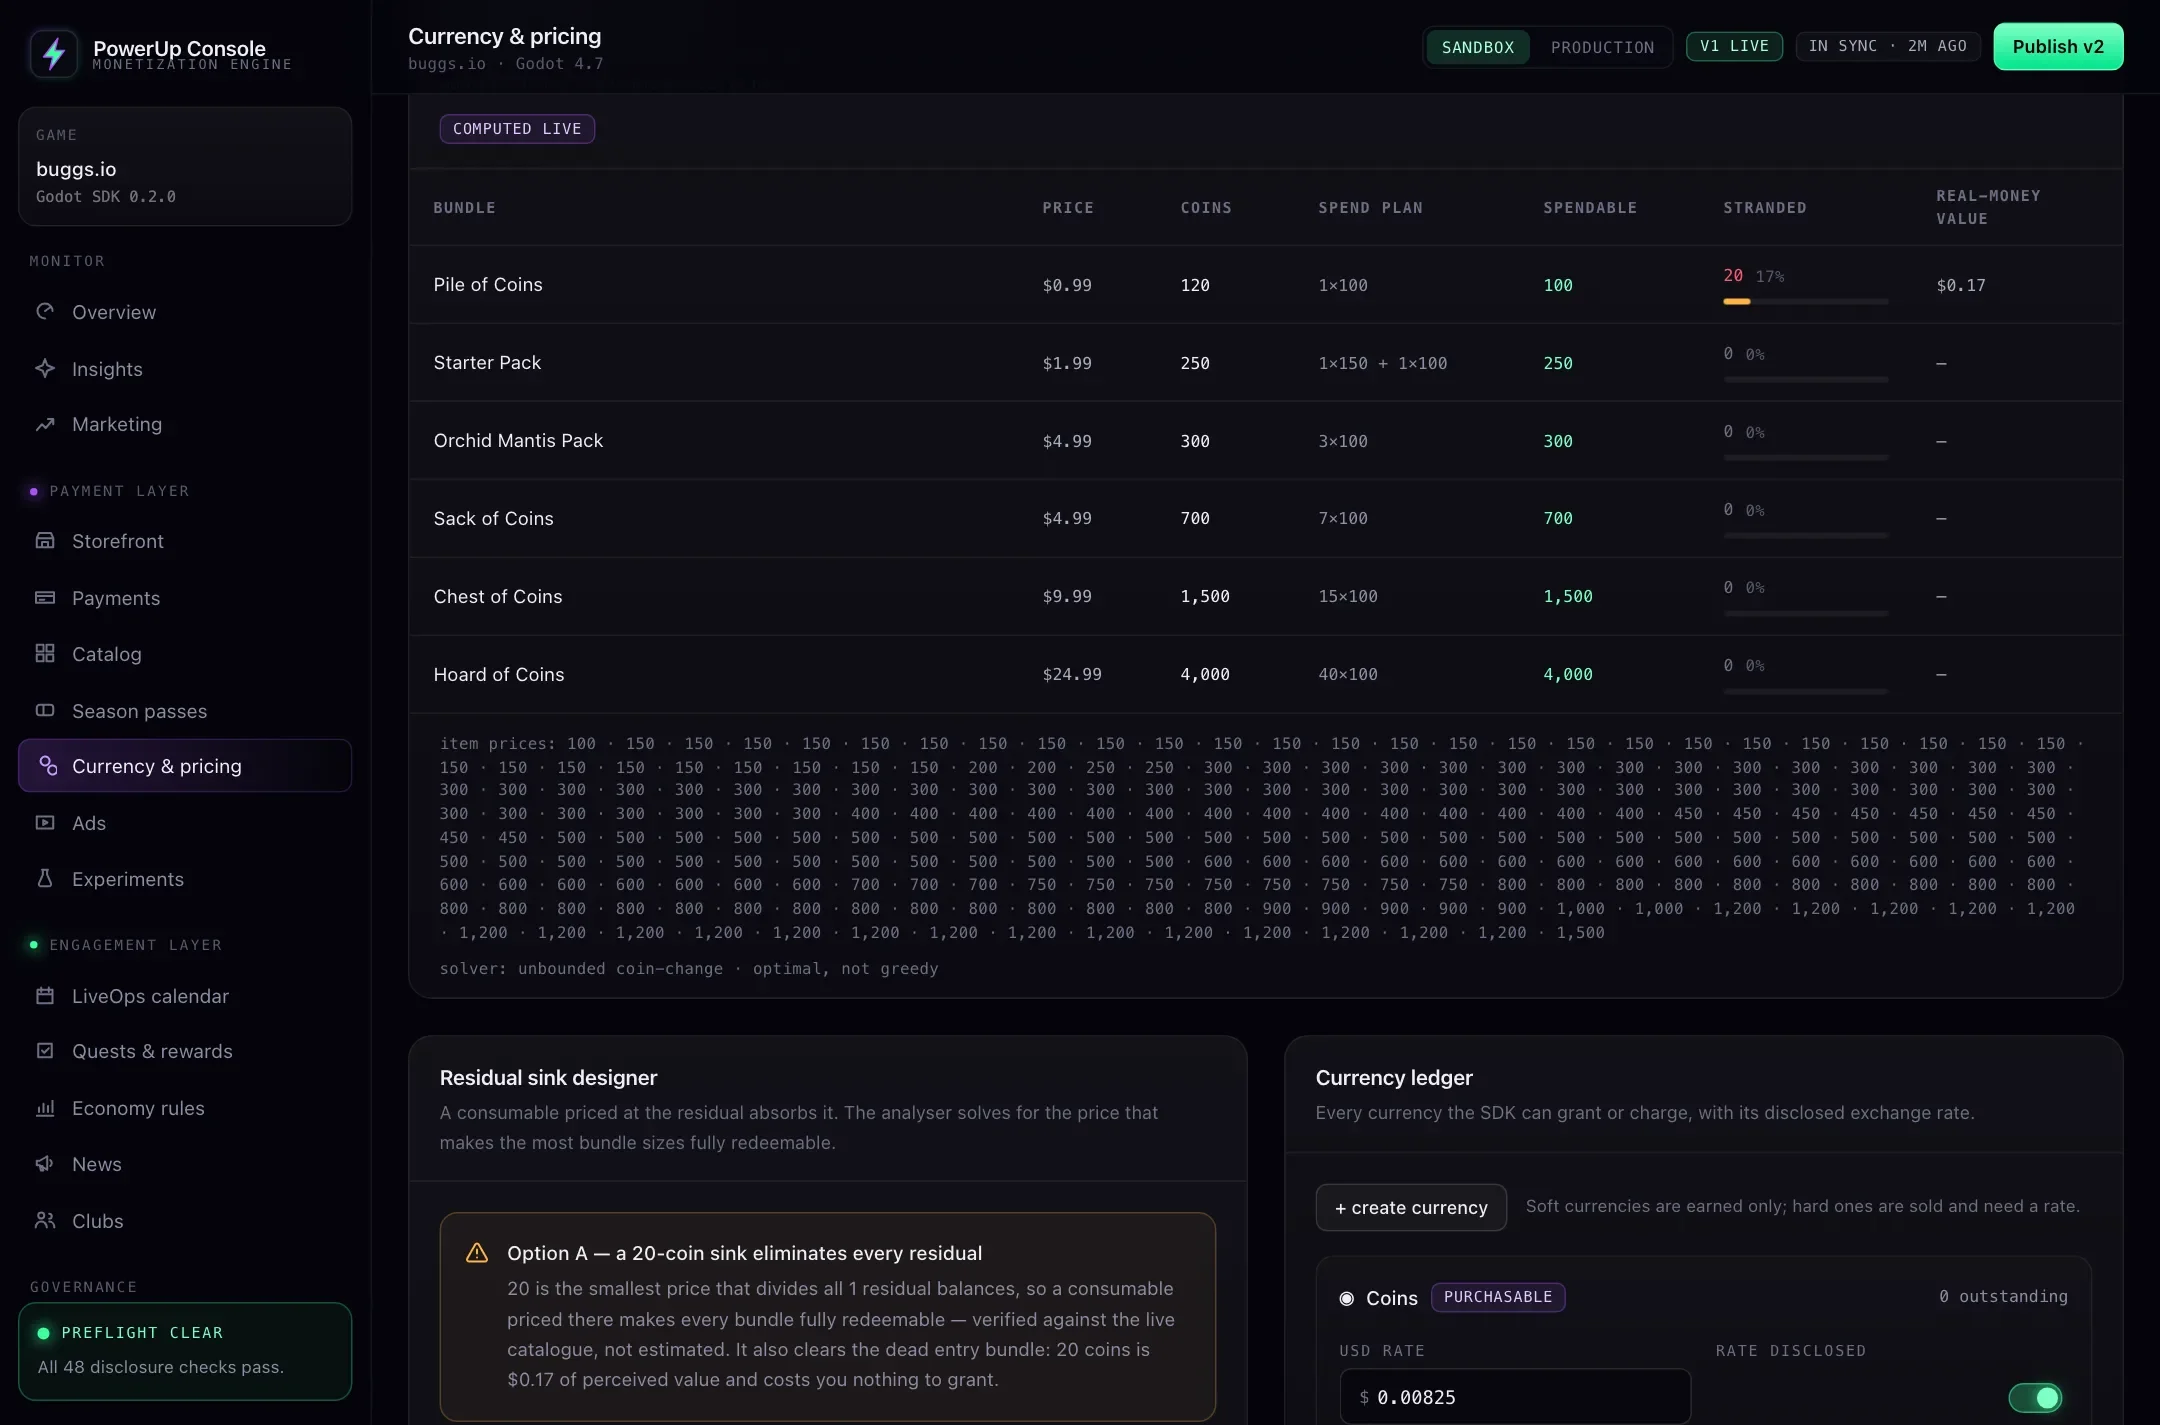Click the buggs.io game selector card
This screenshot has height=1425, width=2160.
185,166
